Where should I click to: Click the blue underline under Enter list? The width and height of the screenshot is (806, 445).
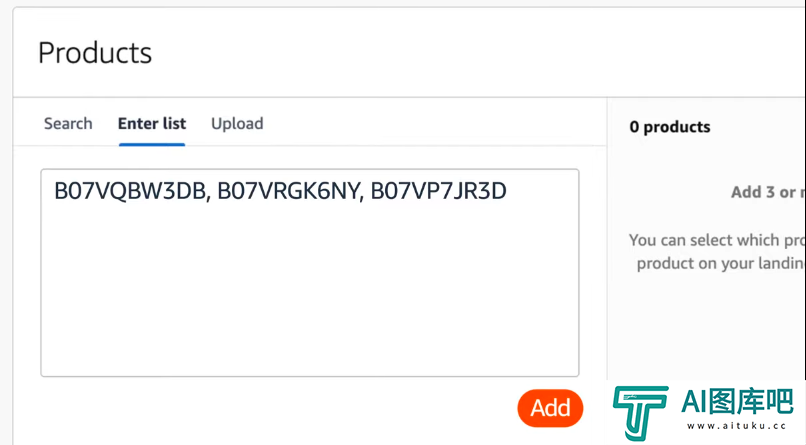[152, 144]
